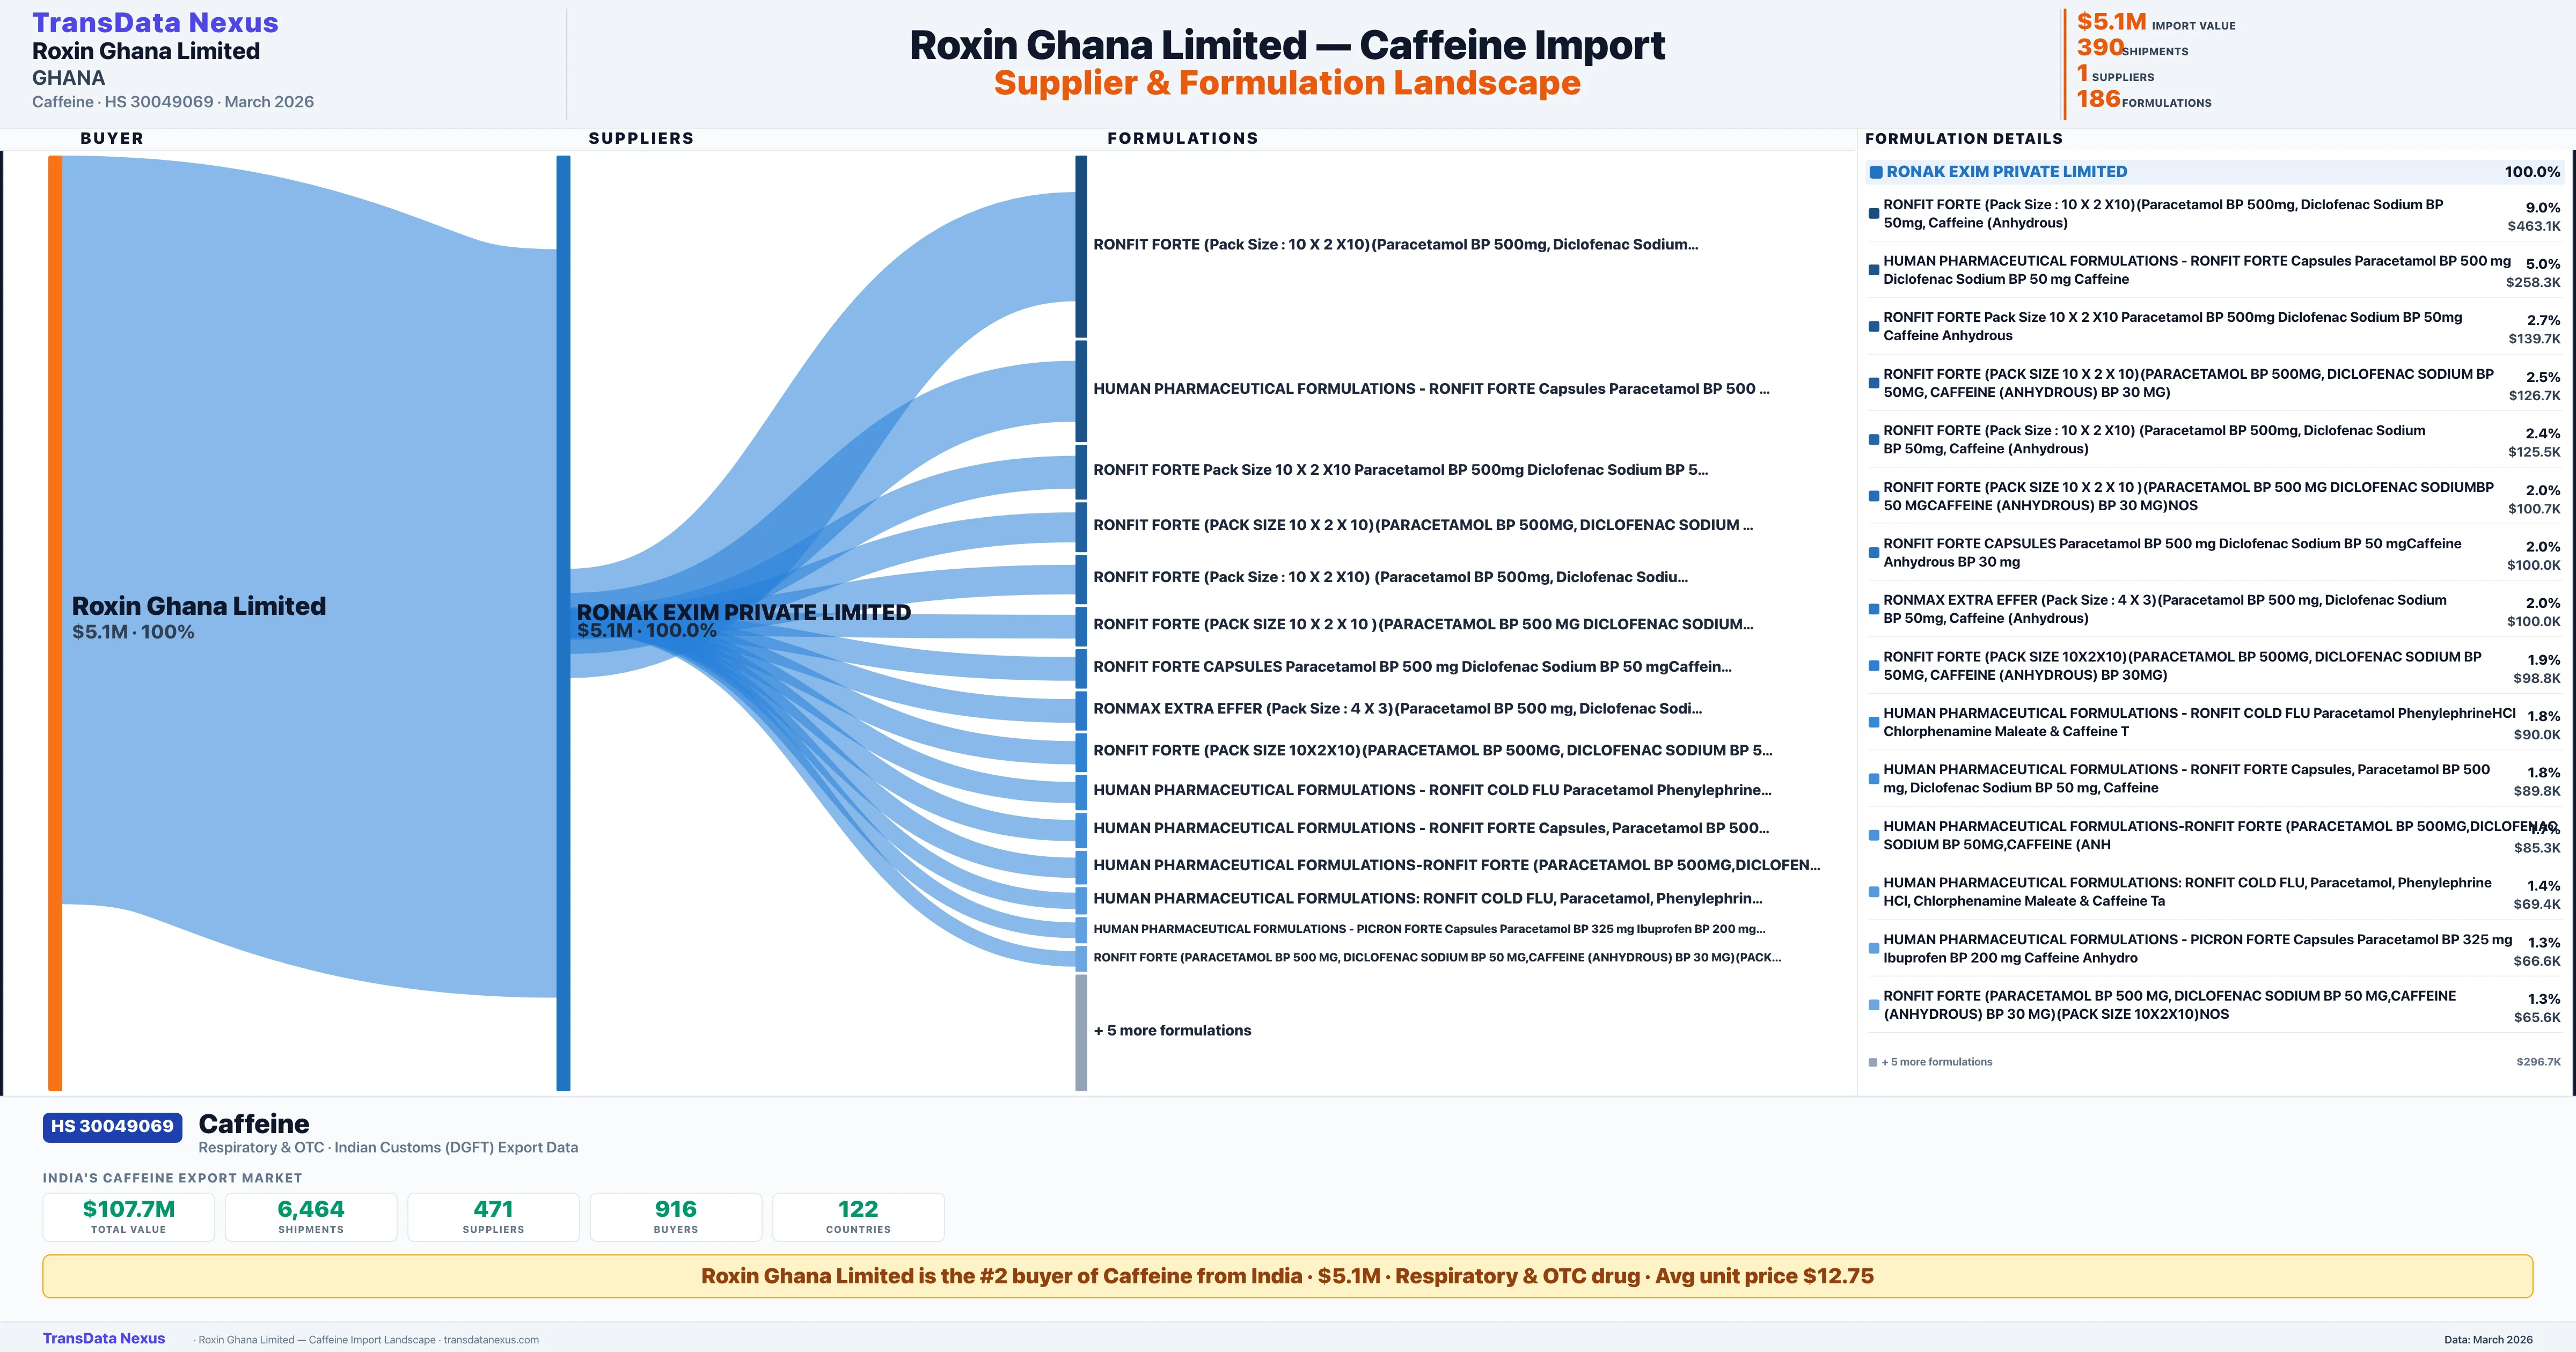
Task: Select the FORMULATIONS column header
Action: [x=1183, y=138]
